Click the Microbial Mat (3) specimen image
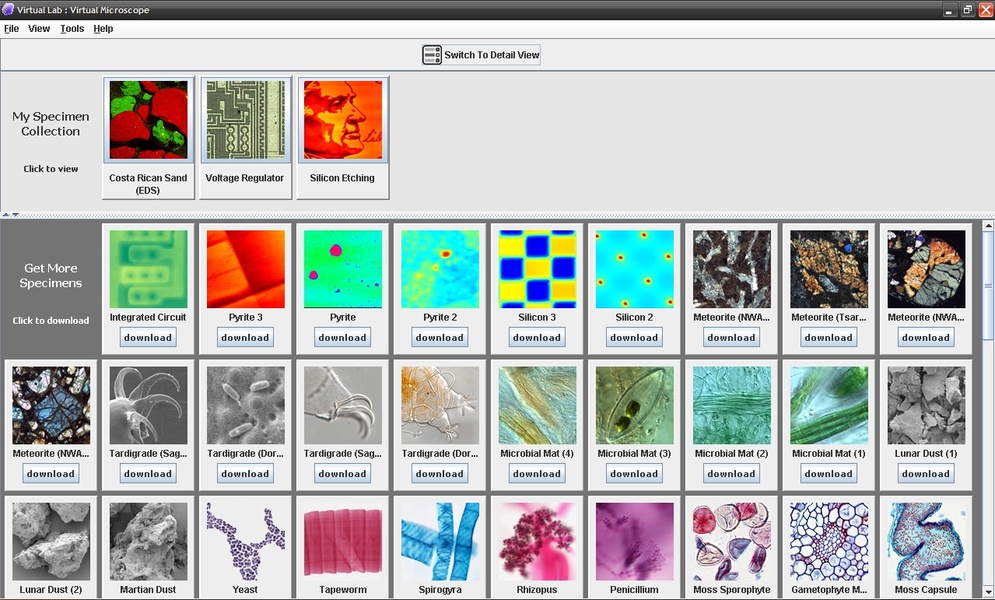 click(x=634, y=405)
